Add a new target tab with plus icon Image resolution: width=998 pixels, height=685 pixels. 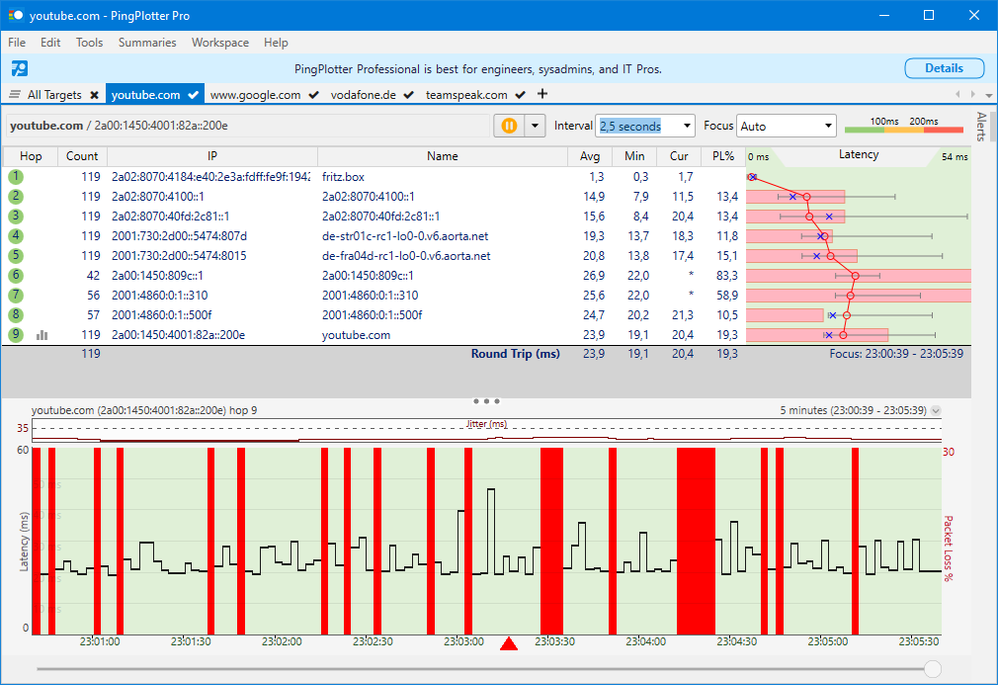point(543,94)
